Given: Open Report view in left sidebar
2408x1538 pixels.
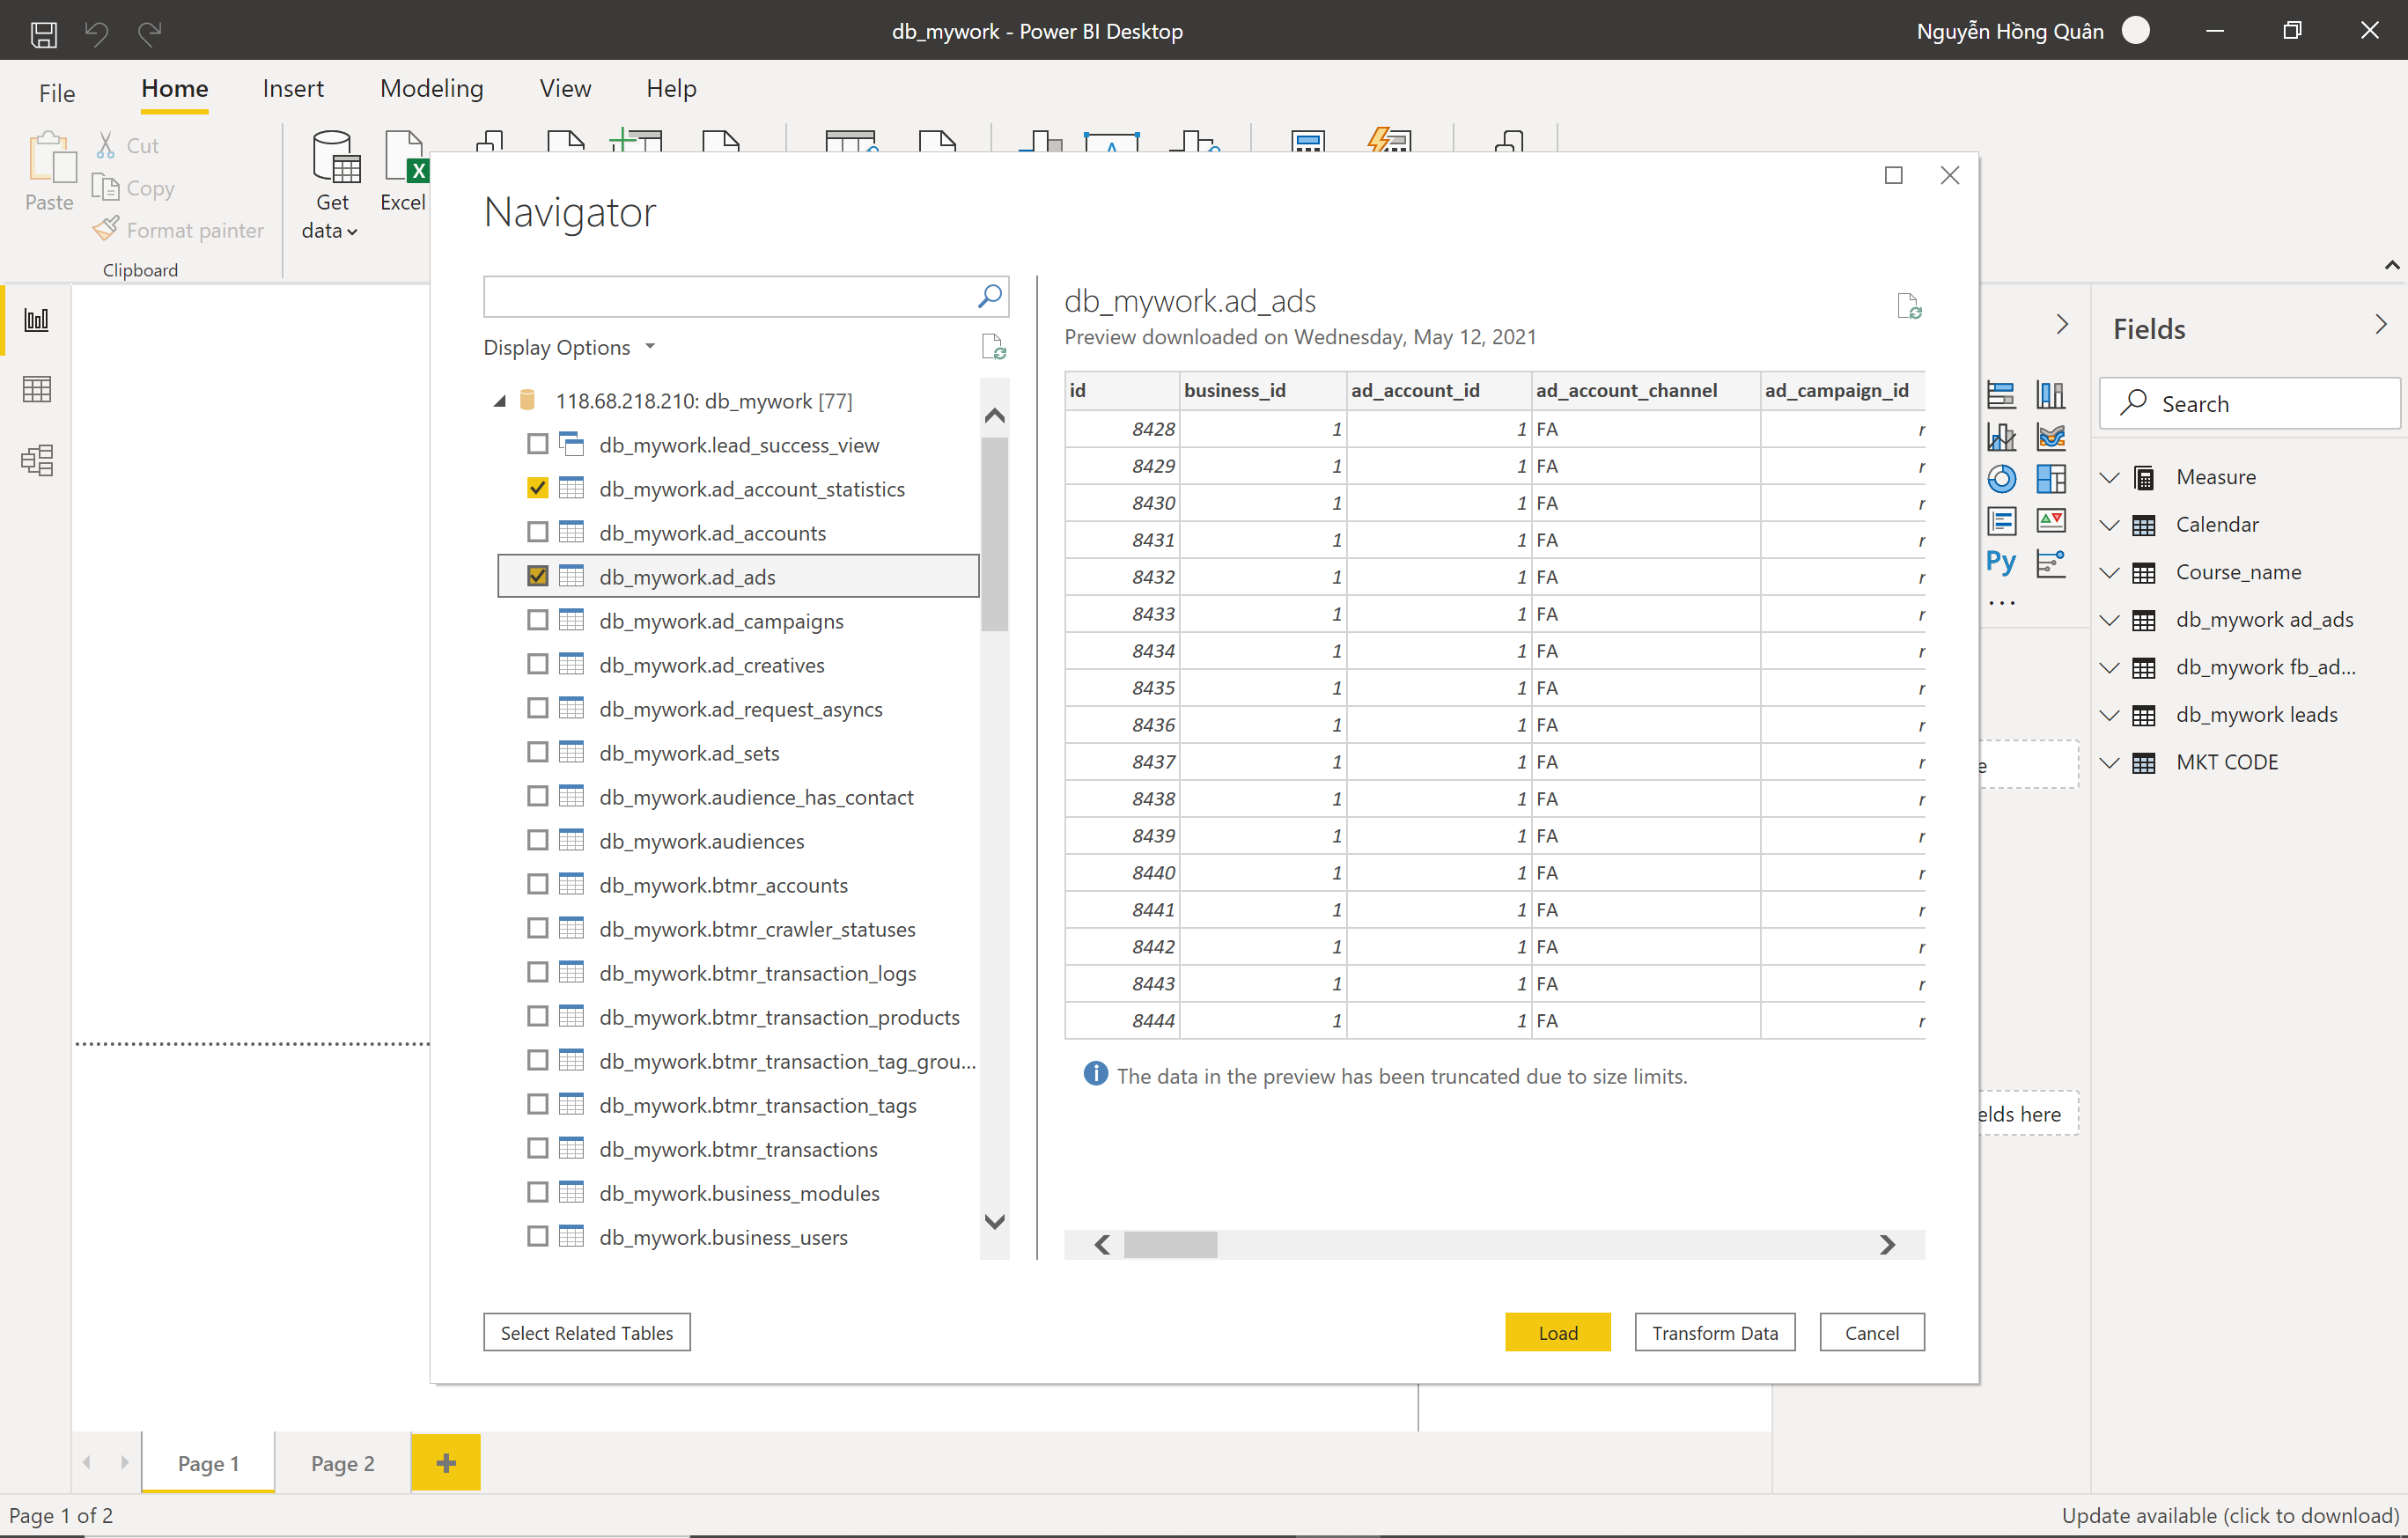Looking at the screenshot, I should coord(37,320).
